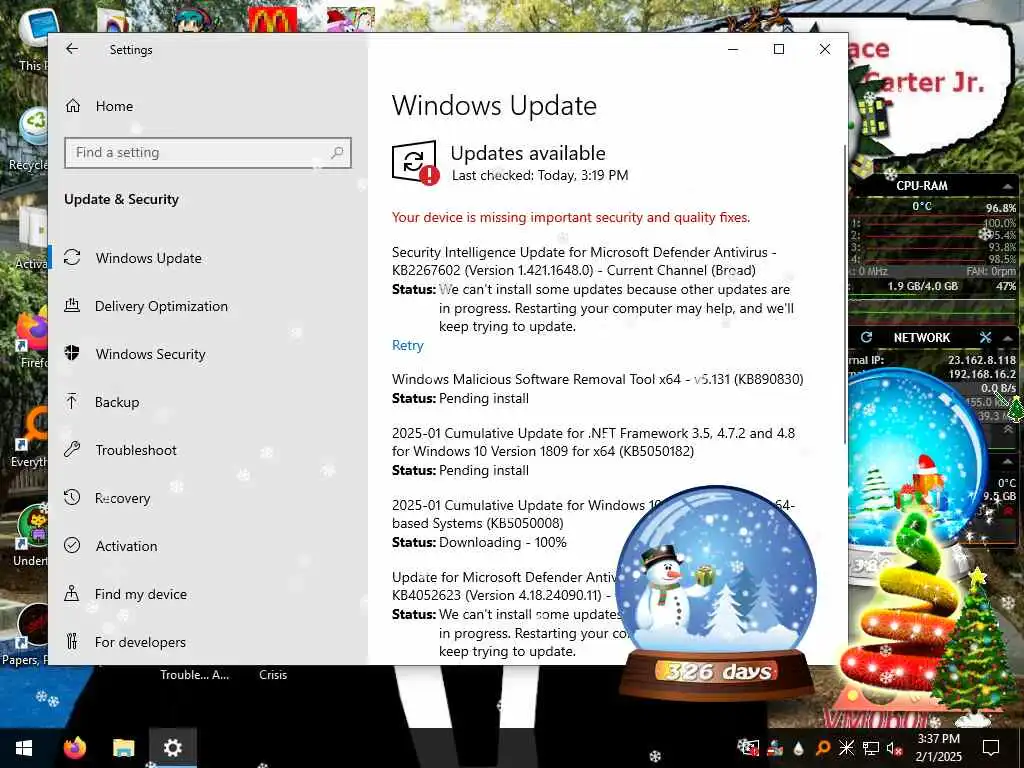This screenshot has width=1024, height=768.
Task: Click the 'Crisis' desktop icon label
Action: coord(273,675)
